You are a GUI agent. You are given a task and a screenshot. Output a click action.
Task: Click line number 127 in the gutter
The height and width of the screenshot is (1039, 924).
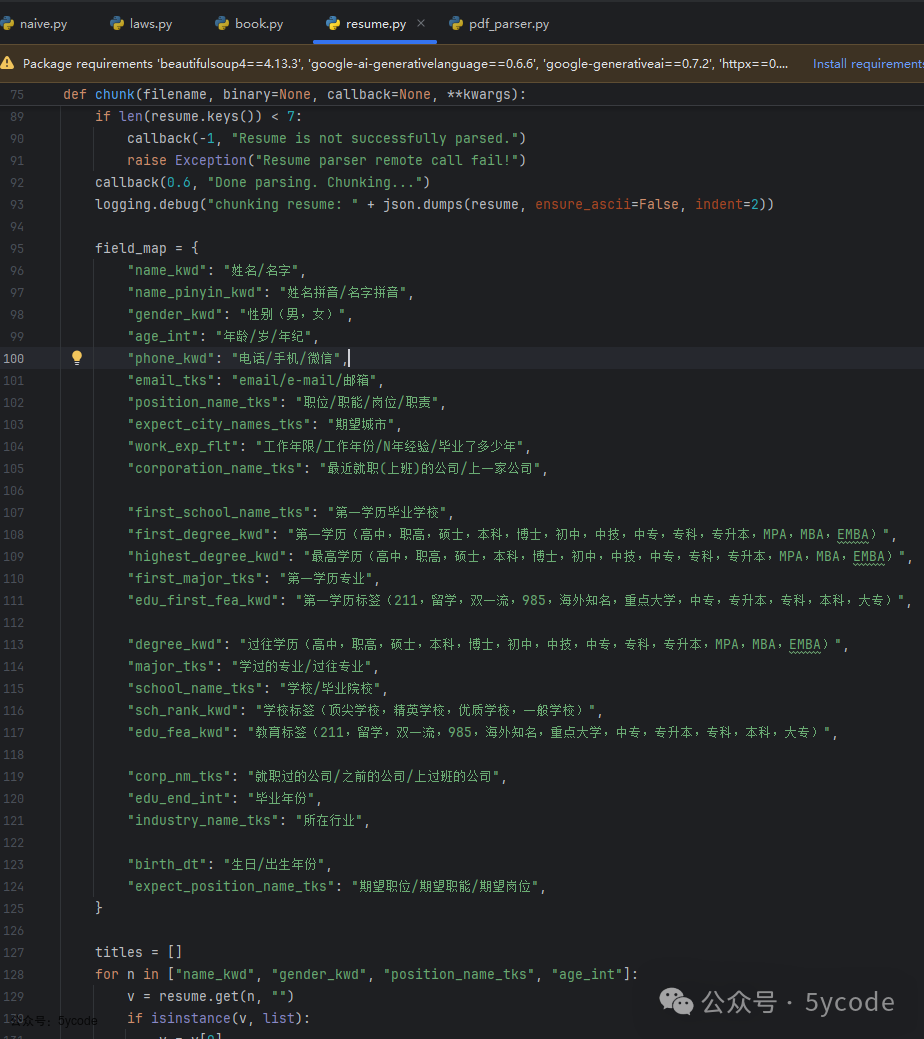[13, 952]
